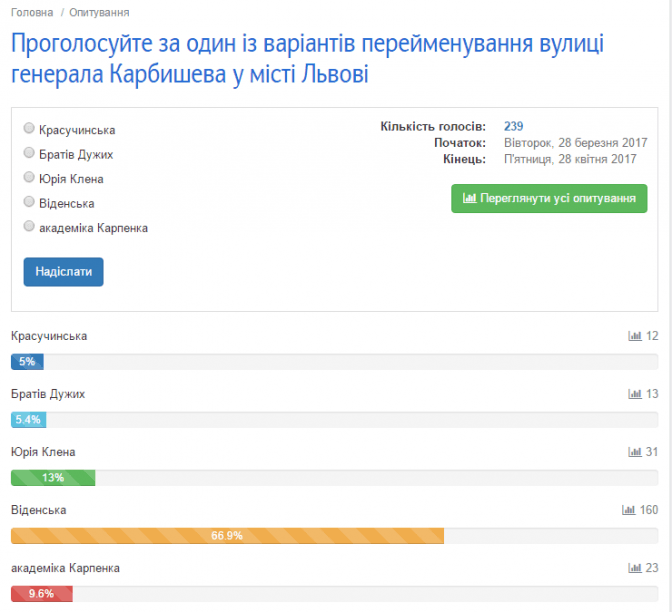This screenshot has height=612, width=672.
Task: Choose академіка Карпенка radio option
Action: coord(29,227)
